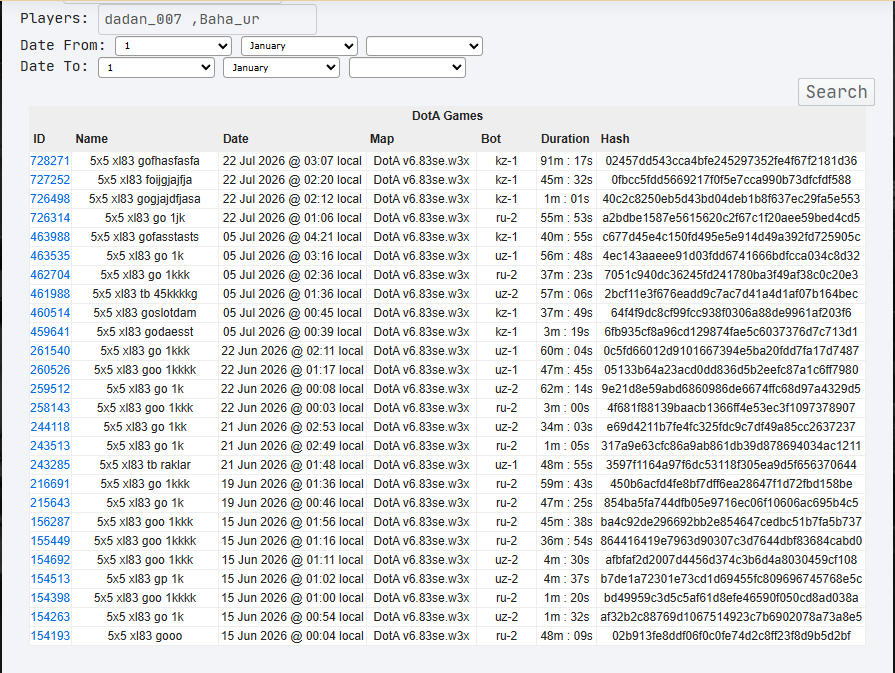The height and width of the screenshot is (673, 895).
Task: Open game ID 154513
Action: click(50, 579)
